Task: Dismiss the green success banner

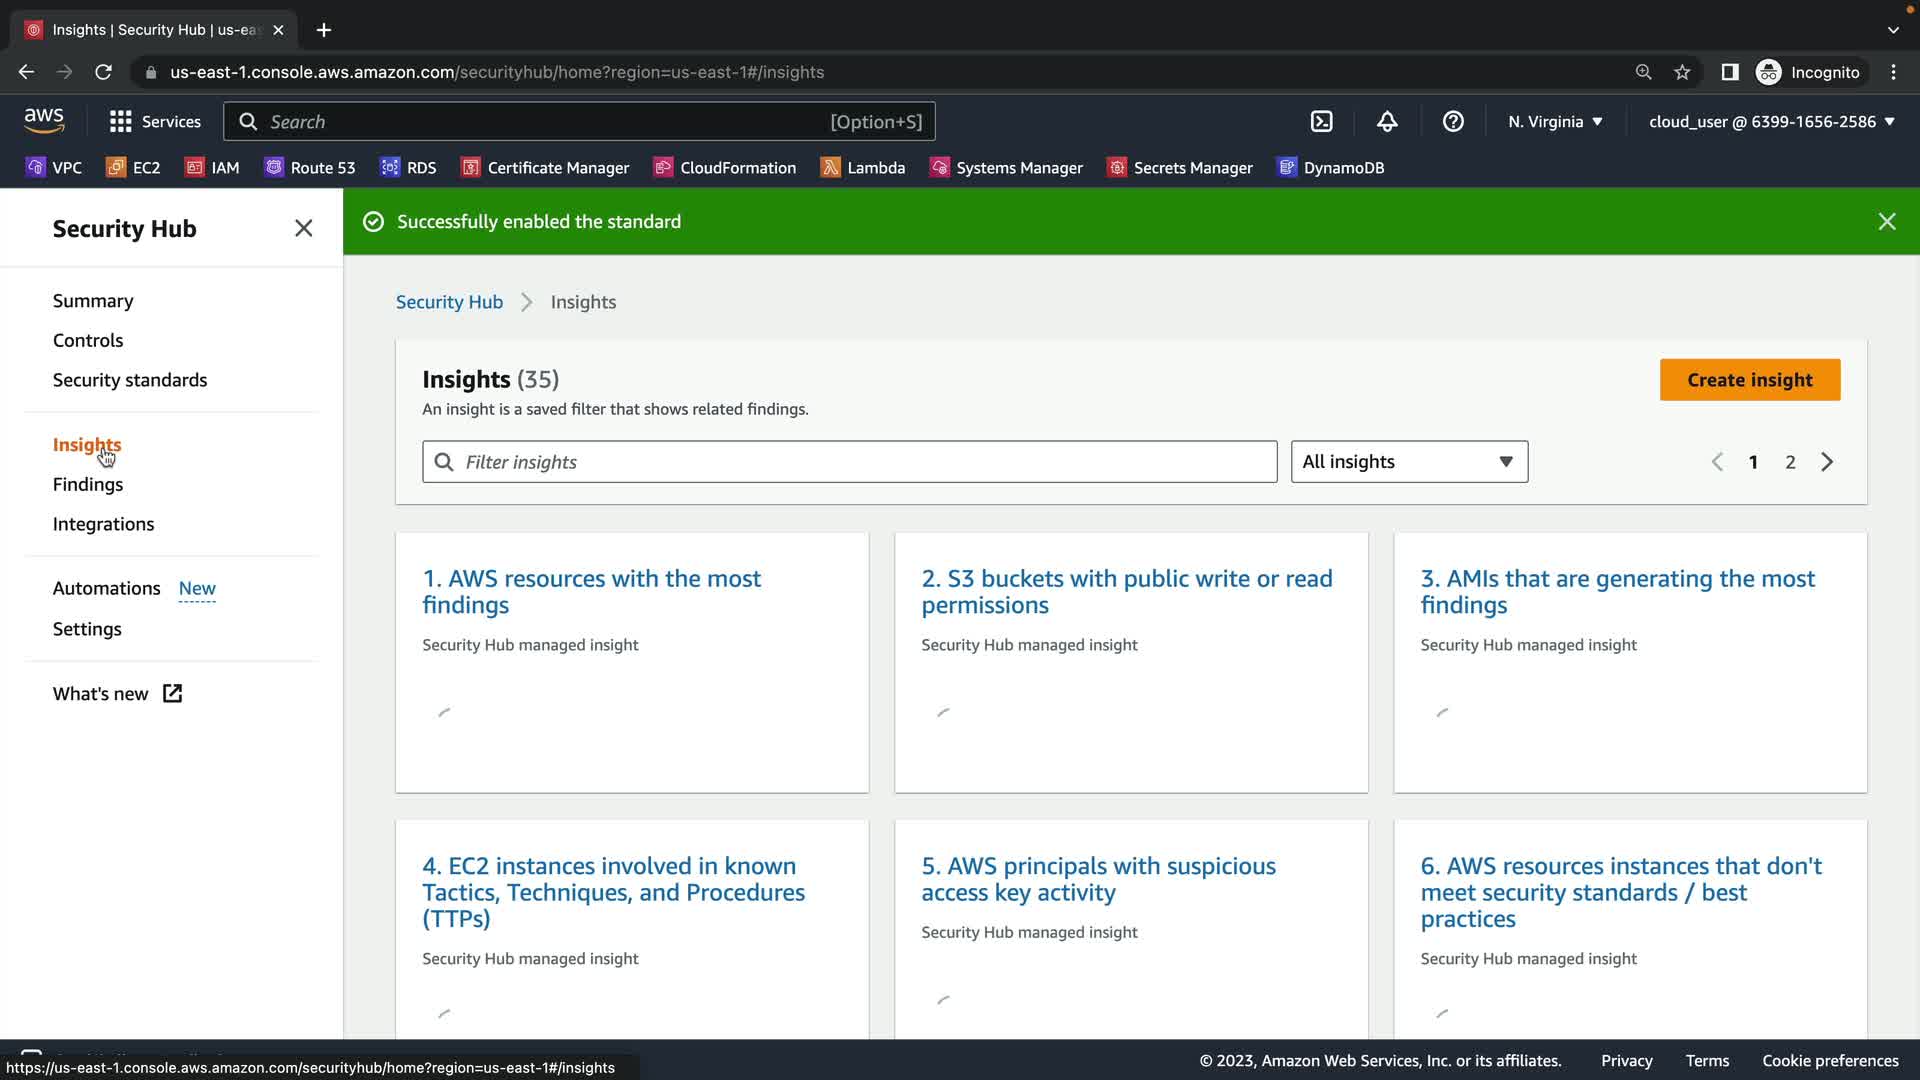Action: [1886, 222]
